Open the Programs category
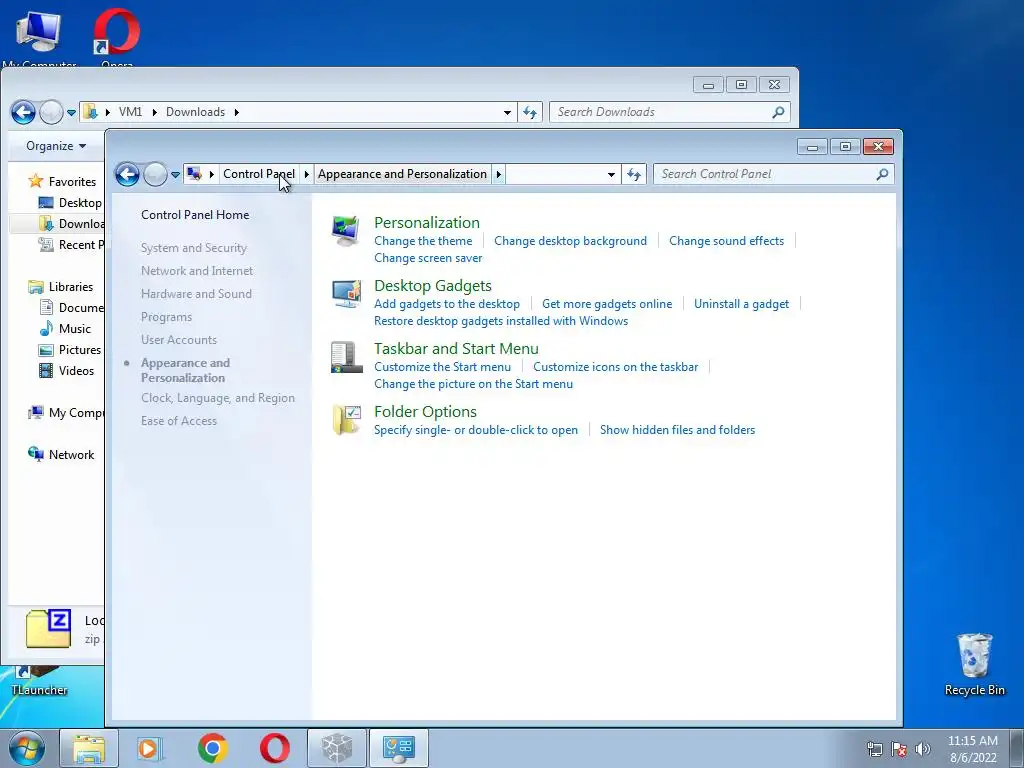Screen dimensions: 1024x768 pyautogui.click(x=167, y=317)
